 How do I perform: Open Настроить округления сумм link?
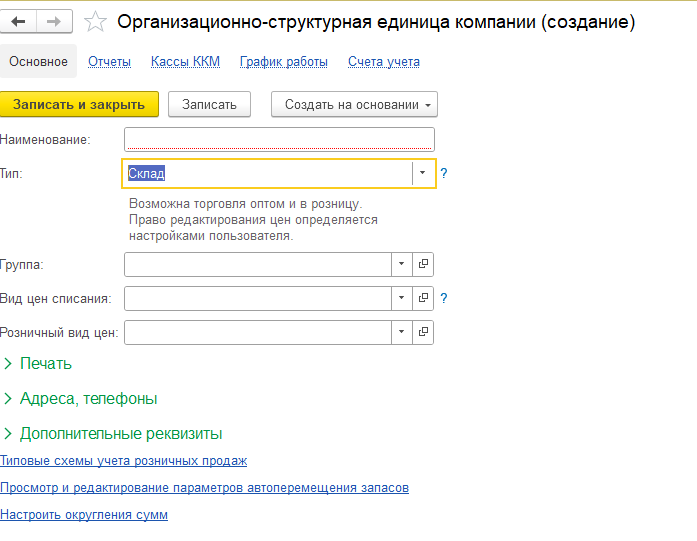[84, 514]
